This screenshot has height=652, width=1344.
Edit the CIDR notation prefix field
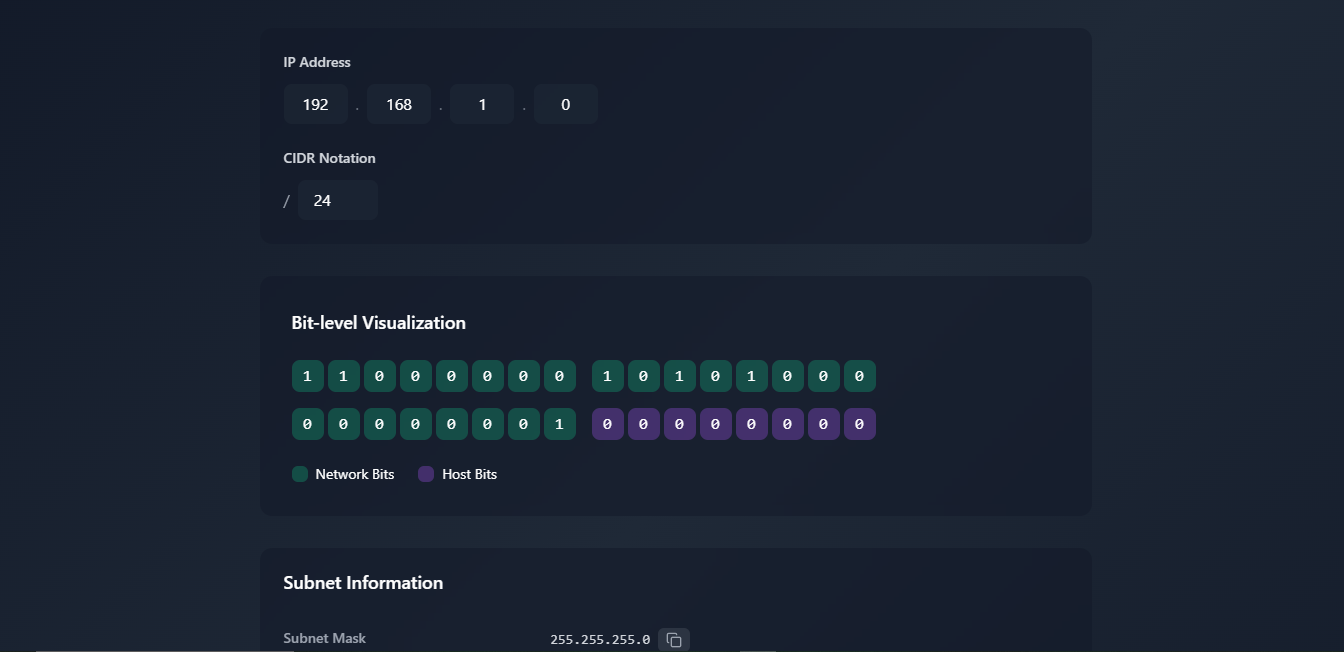point(337,200)
